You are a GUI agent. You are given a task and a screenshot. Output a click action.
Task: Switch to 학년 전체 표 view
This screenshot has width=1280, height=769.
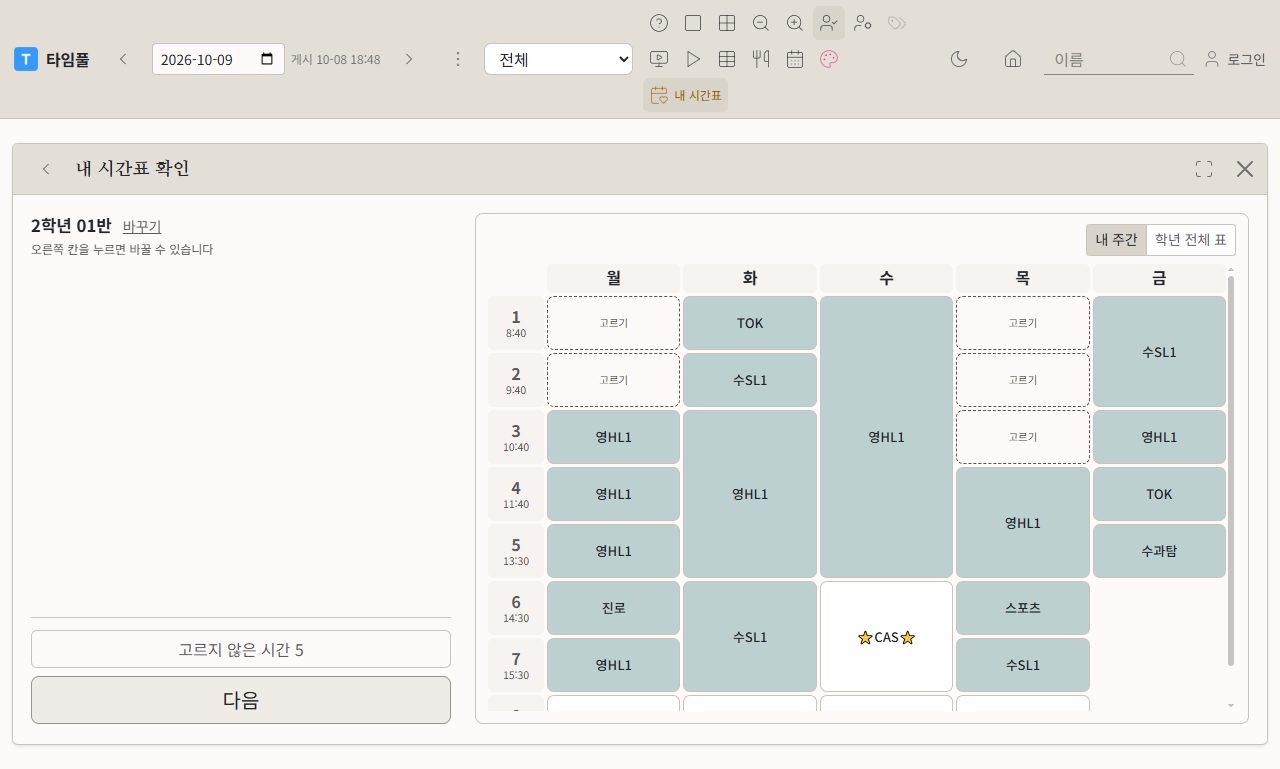point(1191,240)
